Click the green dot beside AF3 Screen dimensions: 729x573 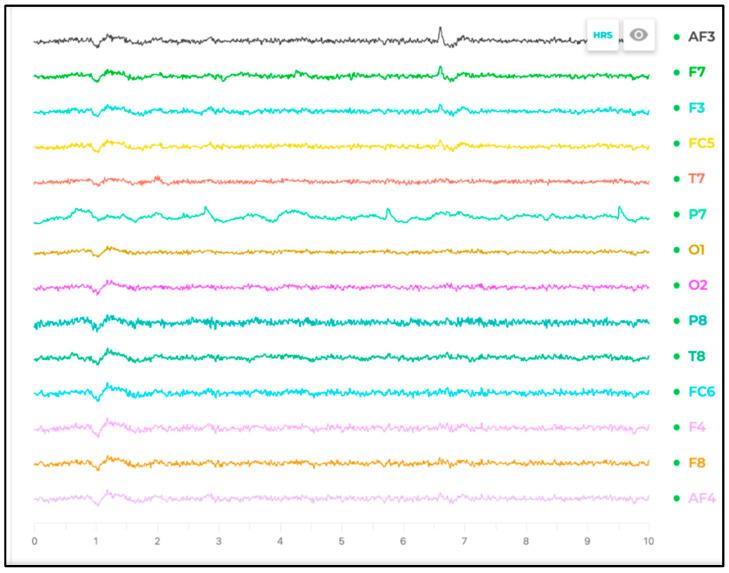pyautogui.click(x=677, y=37)
